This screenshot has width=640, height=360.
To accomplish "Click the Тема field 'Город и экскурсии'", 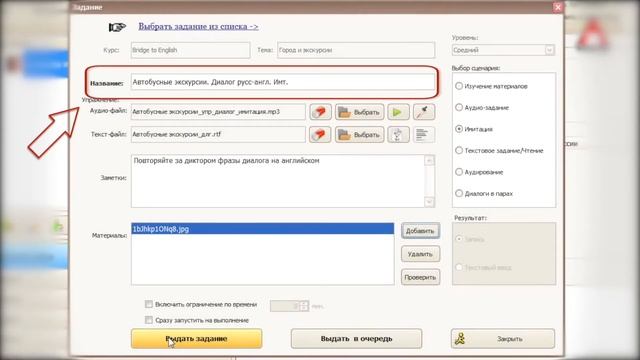I will coord(356,50).
